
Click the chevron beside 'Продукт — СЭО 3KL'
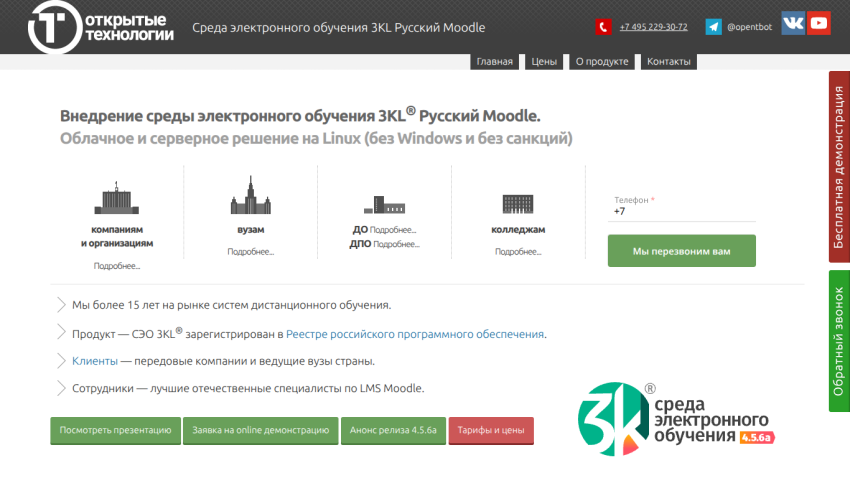(x=61, y=332)
